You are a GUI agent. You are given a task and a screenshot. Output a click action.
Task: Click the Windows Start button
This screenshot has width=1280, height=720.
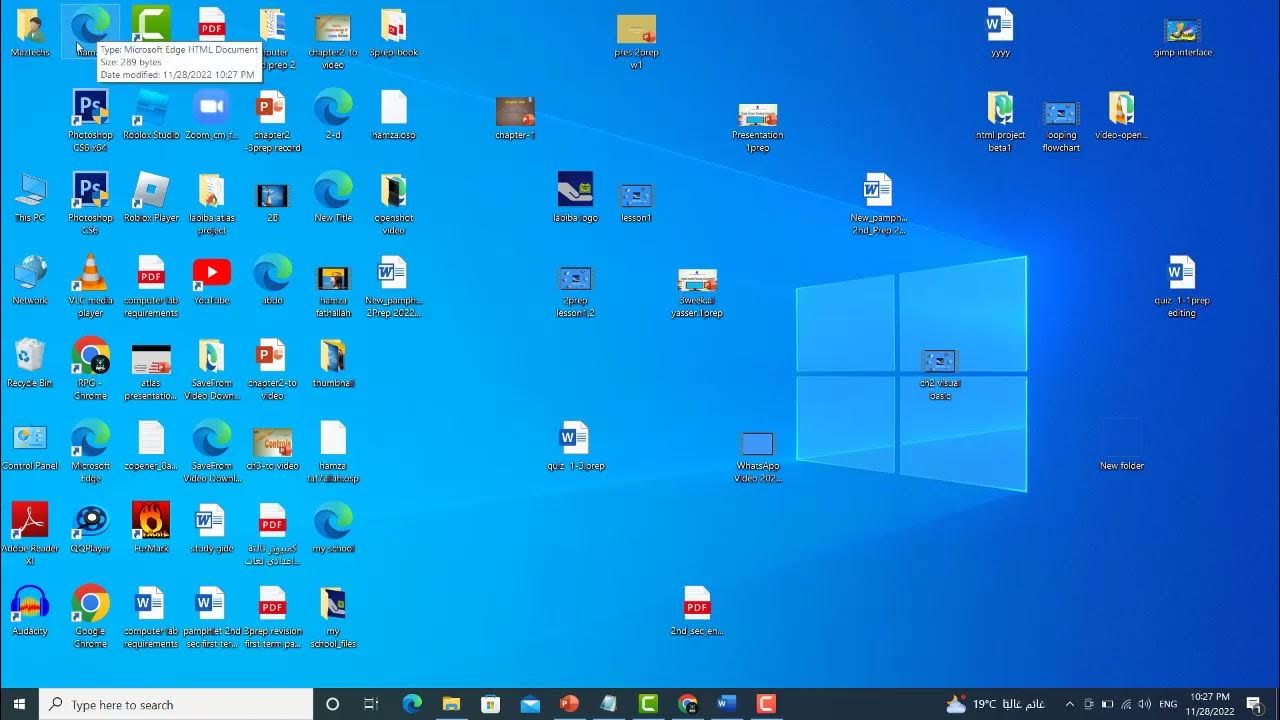coord(19,704)
